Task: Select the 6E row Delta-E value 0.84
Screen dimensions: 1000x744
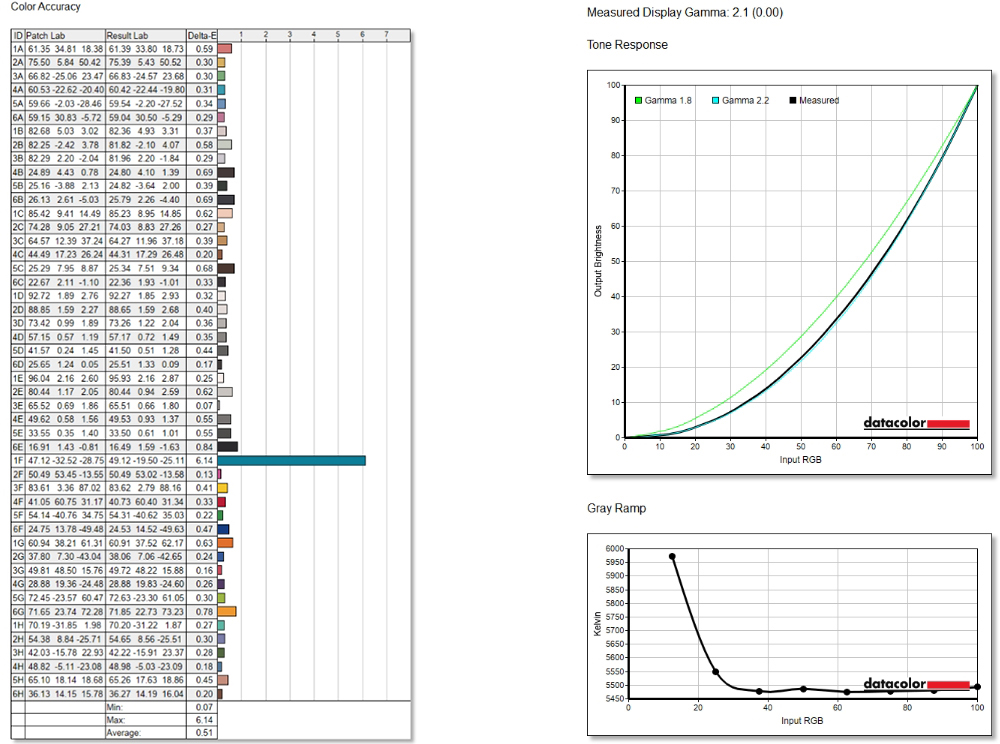Action: tap(203, 447)
